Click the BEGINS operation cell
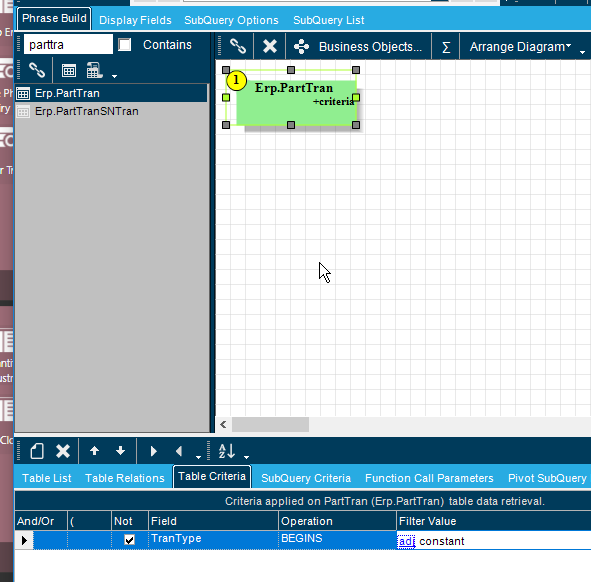 337,539
